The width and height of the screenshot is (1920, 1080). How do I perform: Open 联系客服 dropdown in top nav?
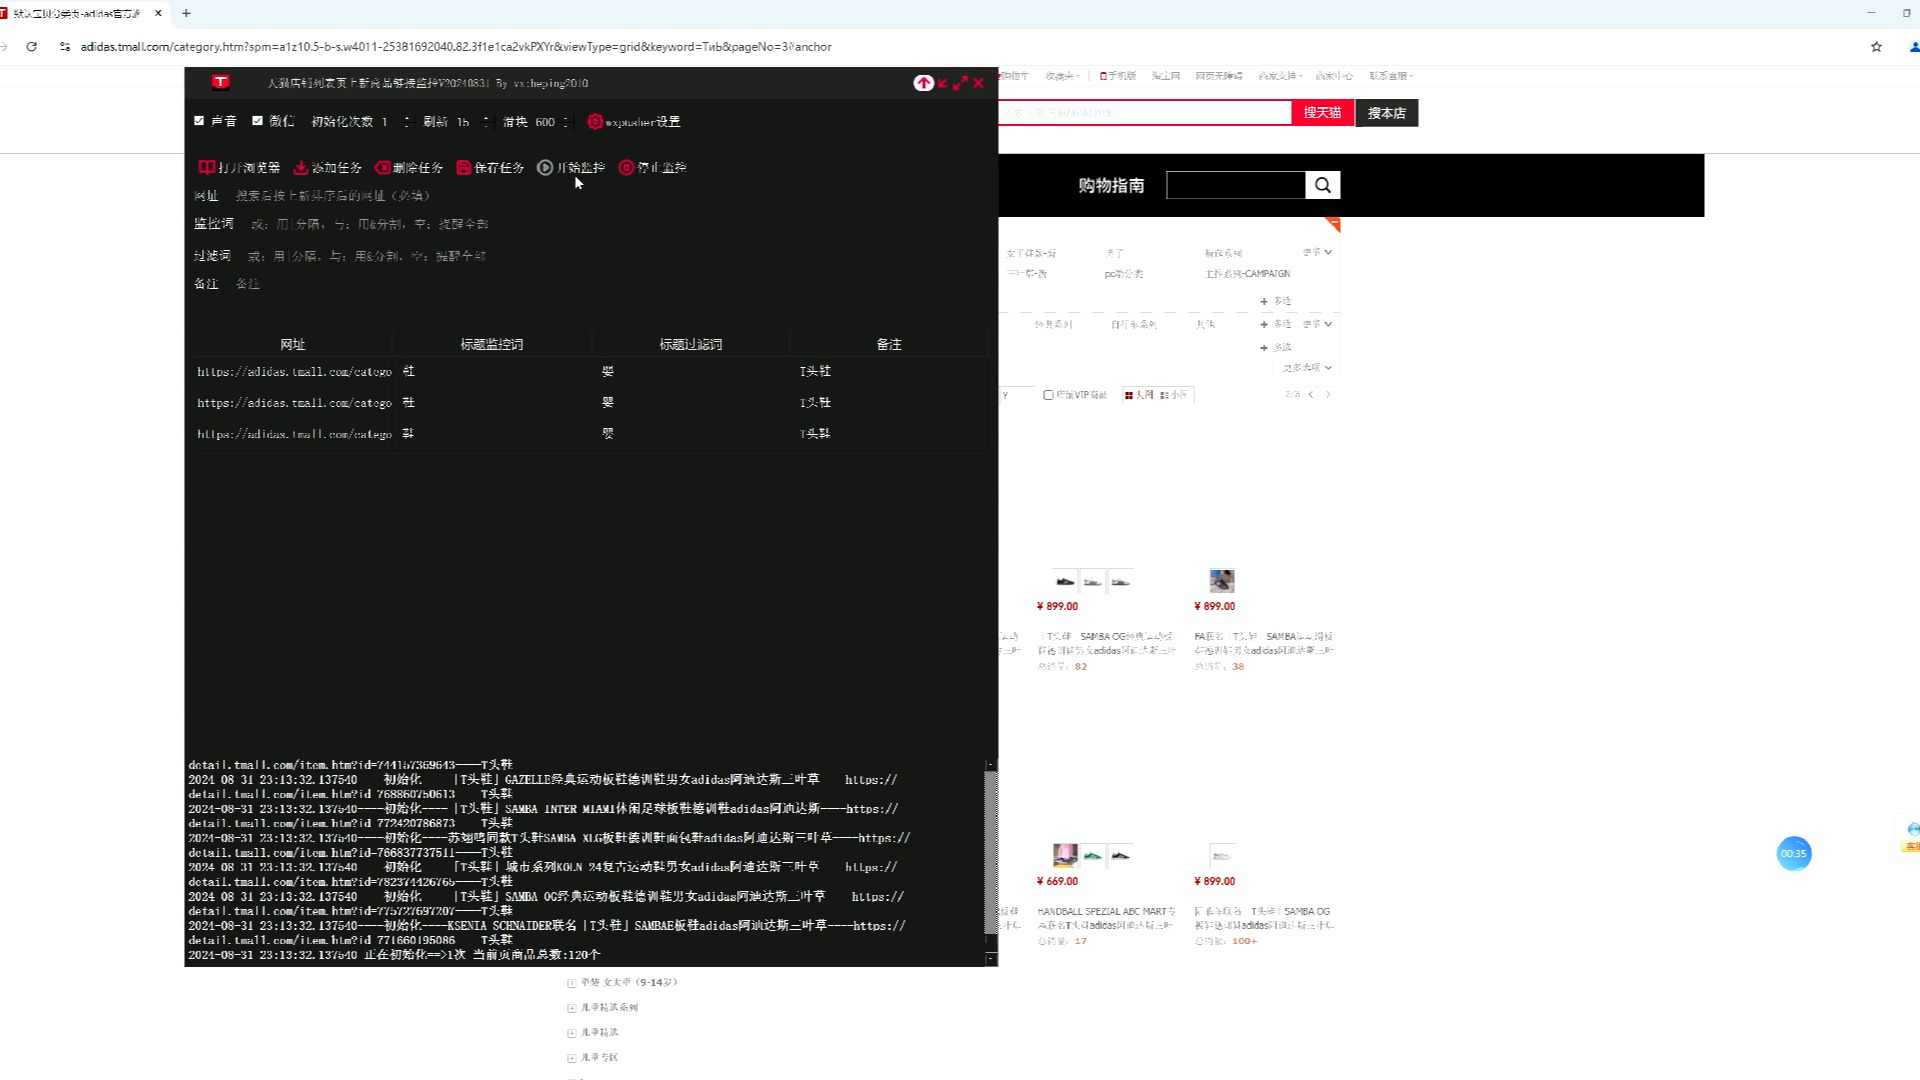1391,76
